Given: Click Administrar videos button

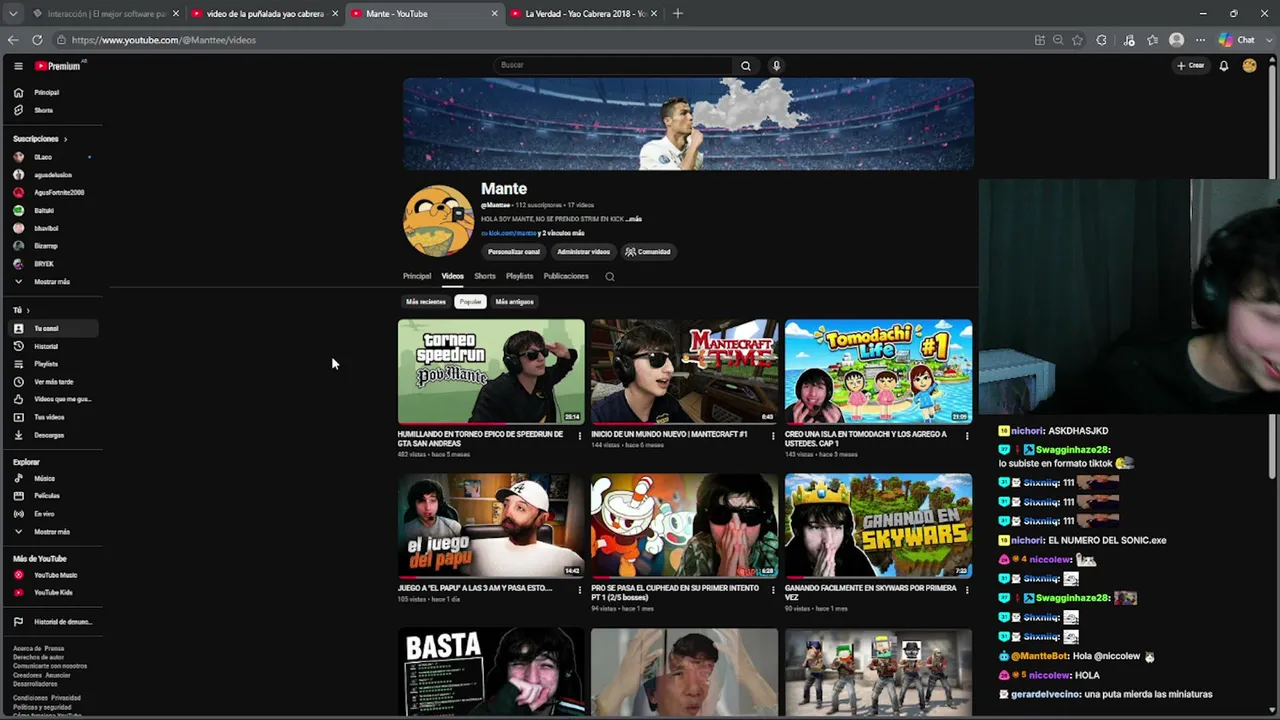Looking at the screenshot, I should click(583, 252).
